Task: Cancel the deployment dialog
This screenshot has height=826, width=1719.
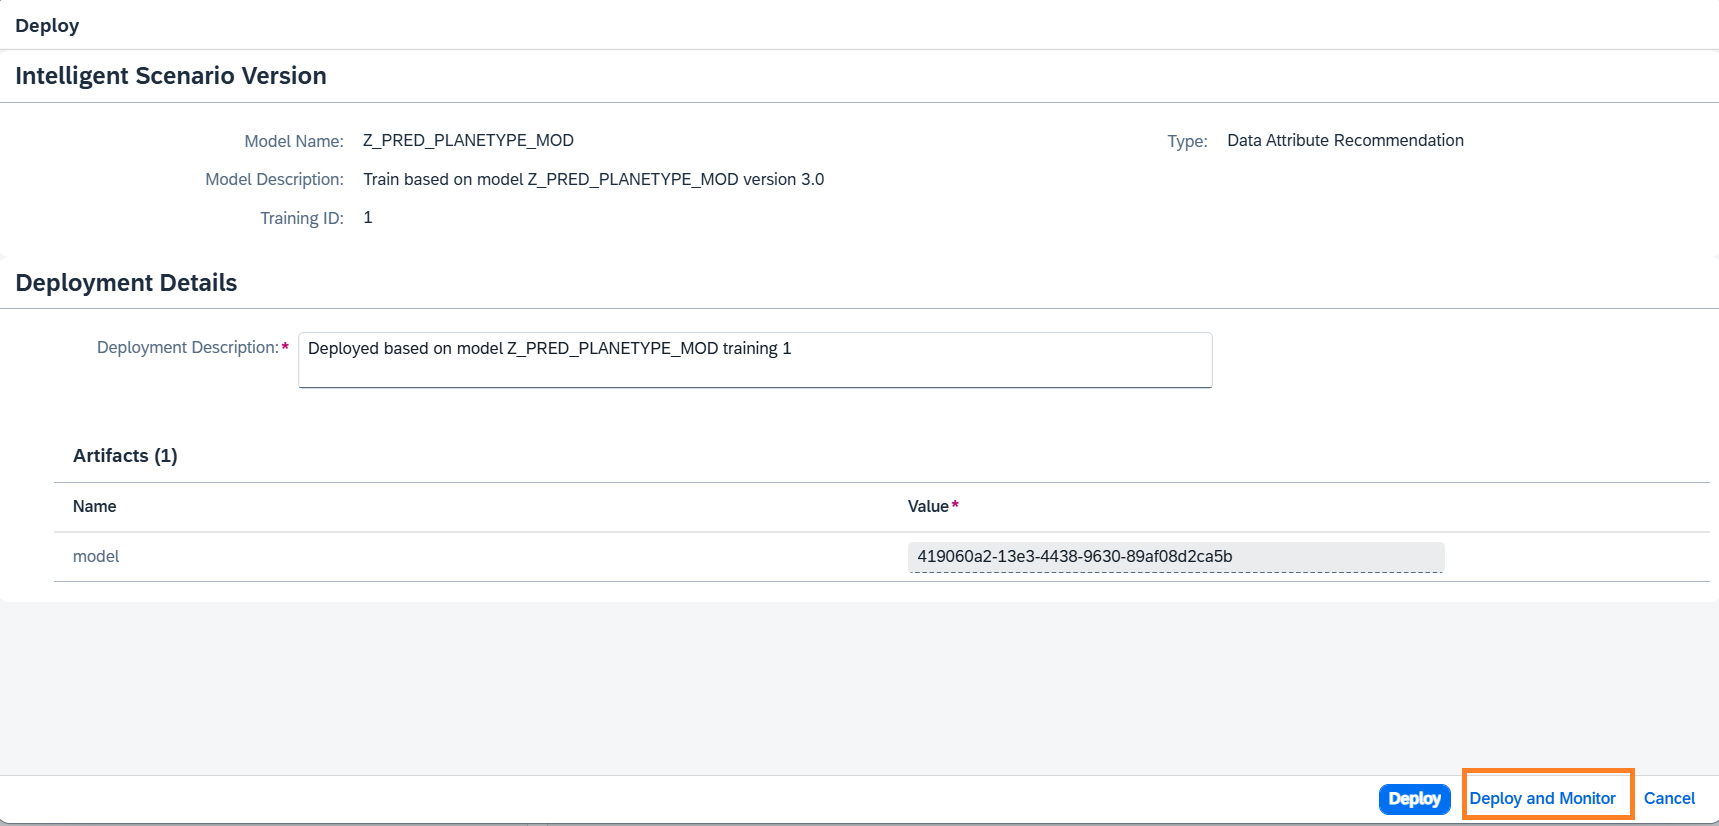Action: click(1669, 798)
